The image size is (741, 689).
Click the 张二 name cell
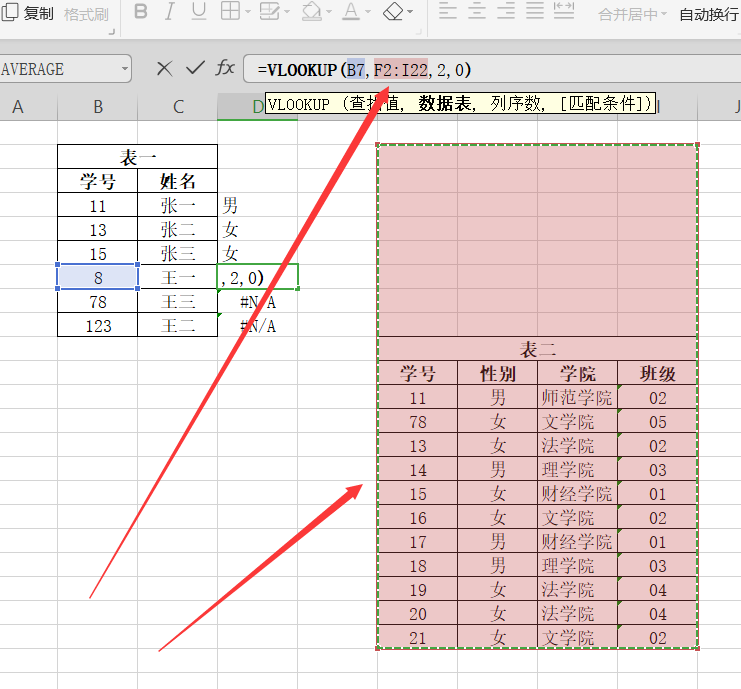click(x=178, y=230)
